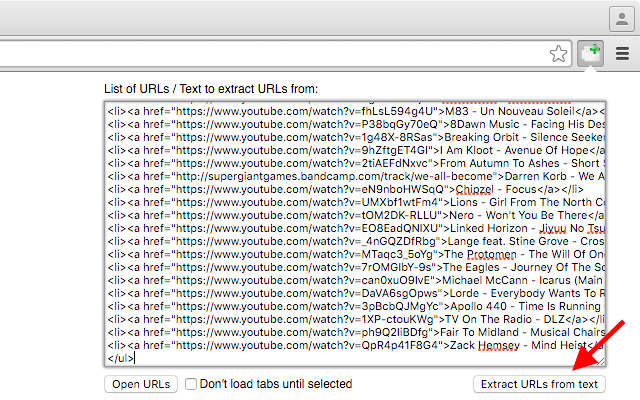Click the line with I Am Kloot - Avenue Of Hope
The image size is (640, 400).
356,151
